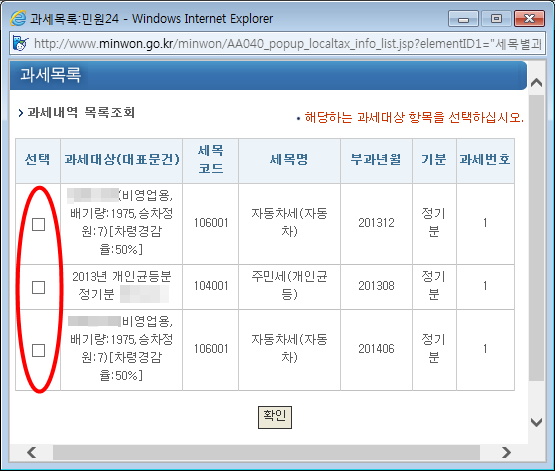Viewport: 555px width, 471px height.
Task: Click the 주민세(개인균등) tax name cell
Action: pyautogui.click(x=290, y=287)
